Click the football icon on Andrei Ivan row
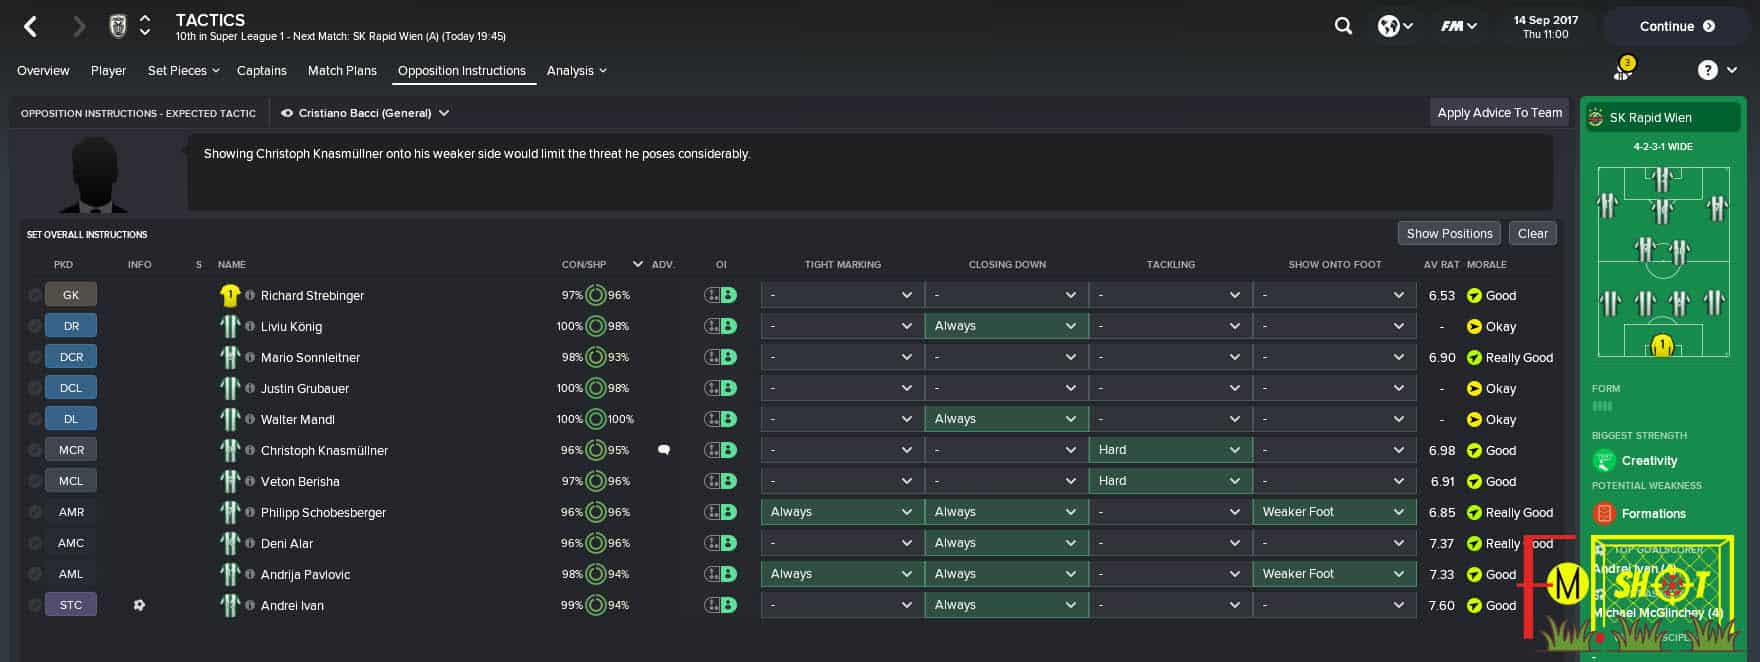The width and height of the screenshot is (1760, 662). coord(139,605)
